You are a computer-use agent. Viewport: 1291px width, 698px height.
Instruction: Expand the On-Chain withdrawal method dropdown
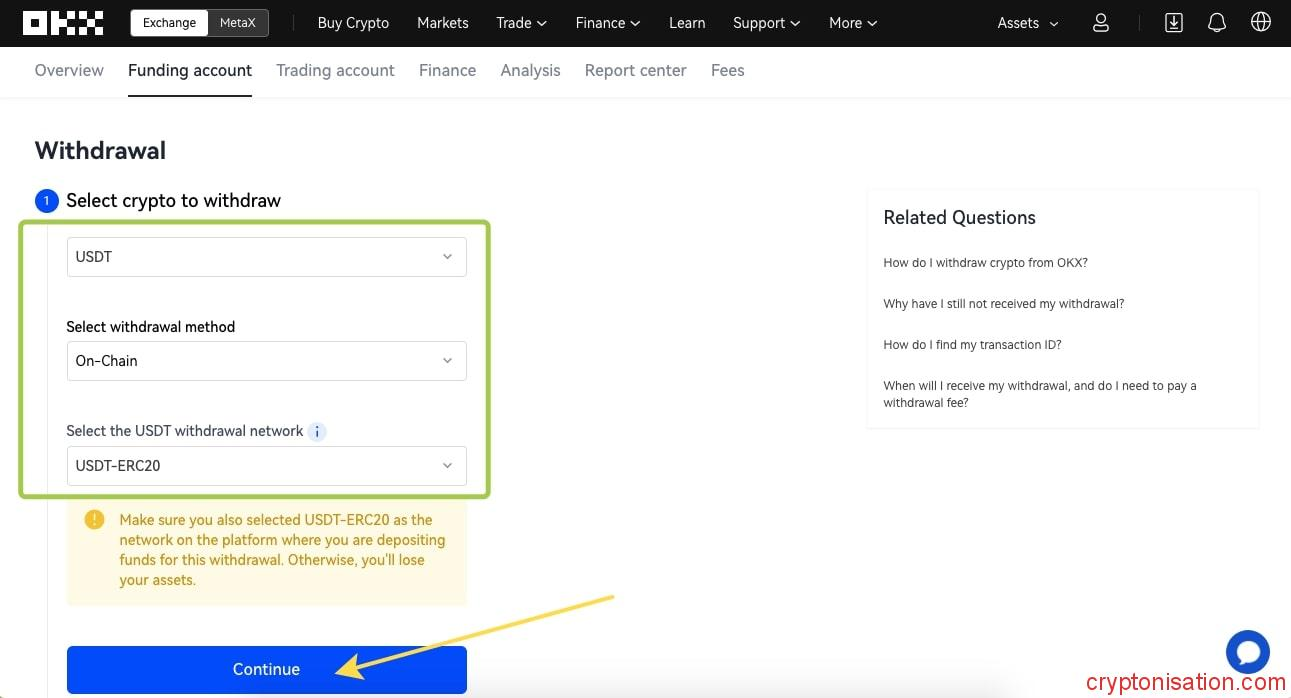coord(266,361)
